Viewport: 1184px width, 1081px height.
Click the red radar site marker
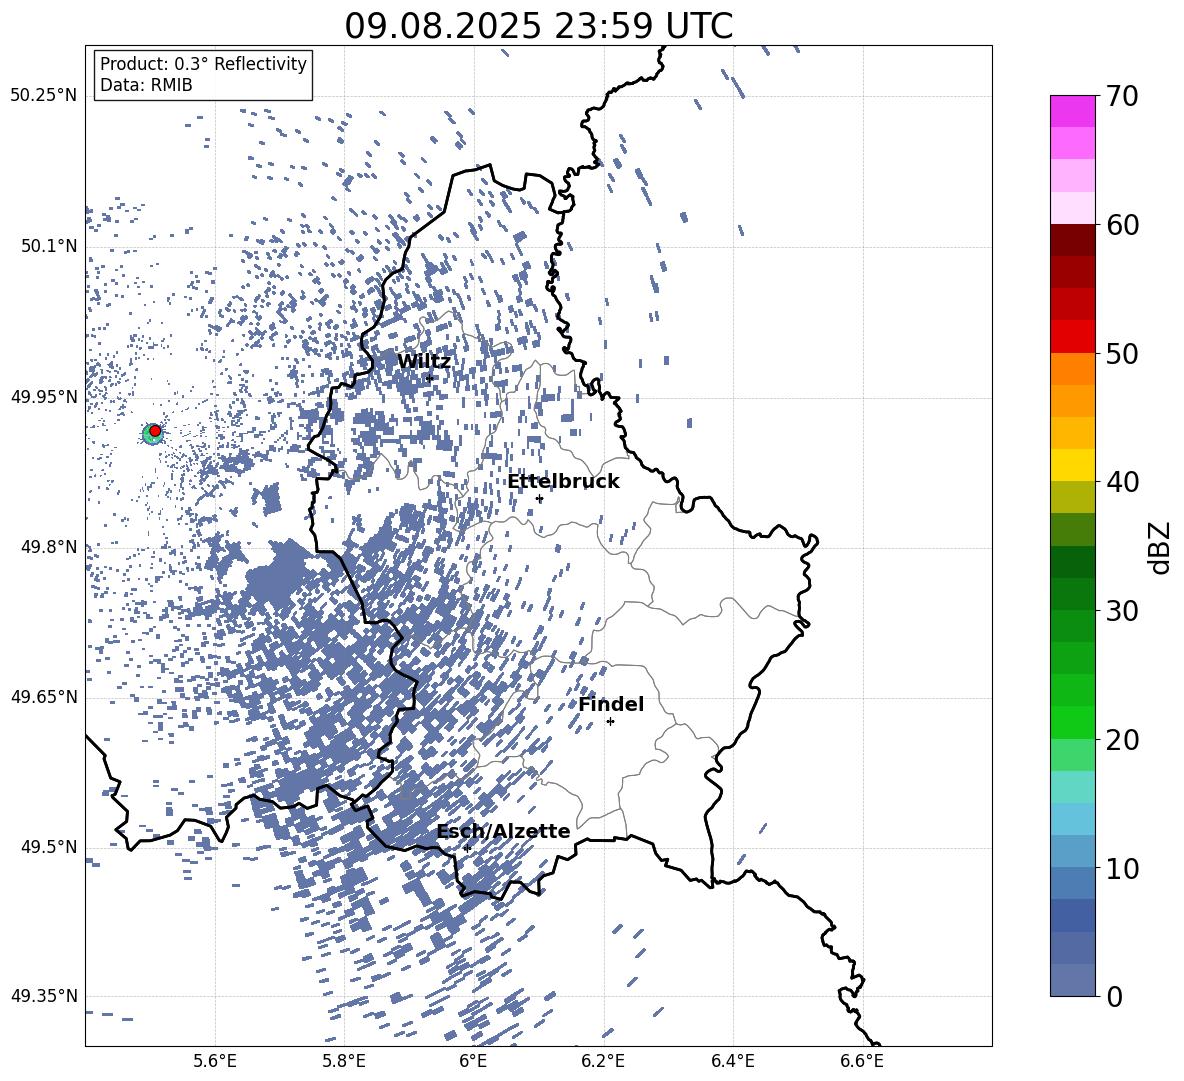click(x=155, y=431)
